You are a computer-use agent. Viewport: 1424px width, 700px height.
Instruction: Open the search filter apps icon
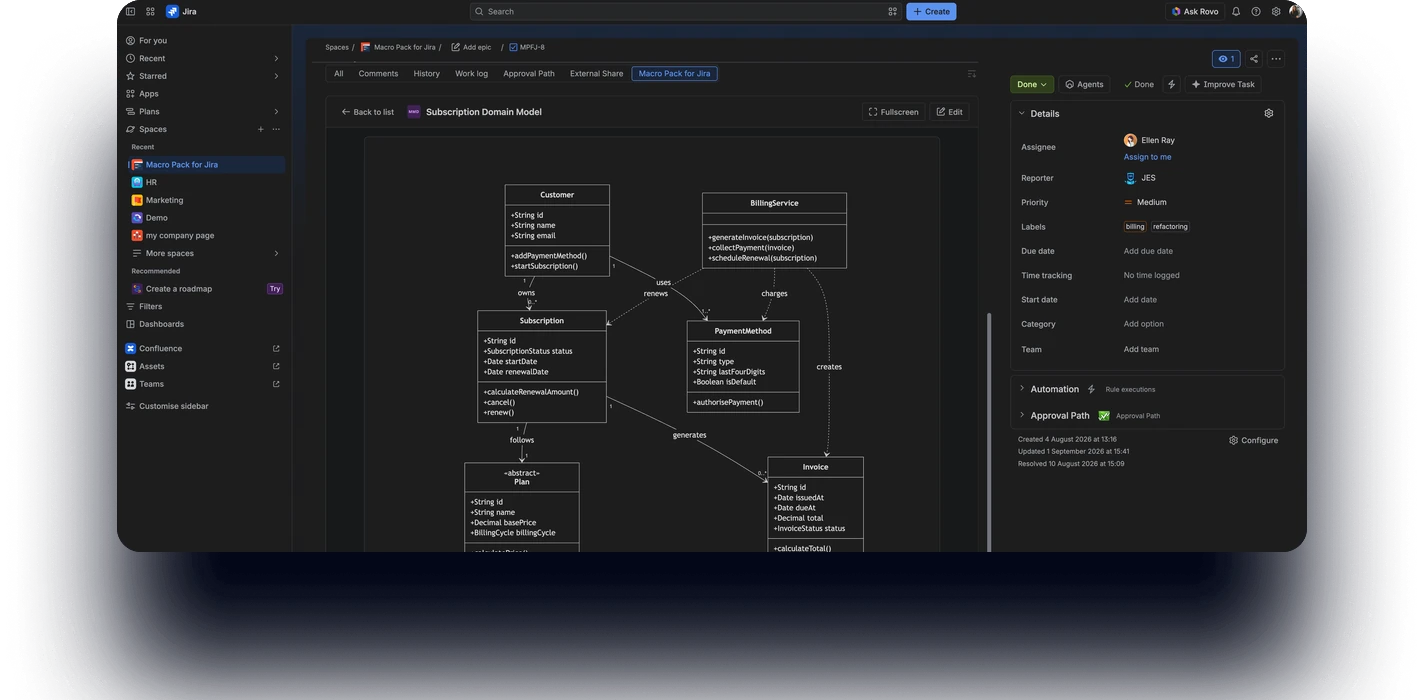coord(892,11)
